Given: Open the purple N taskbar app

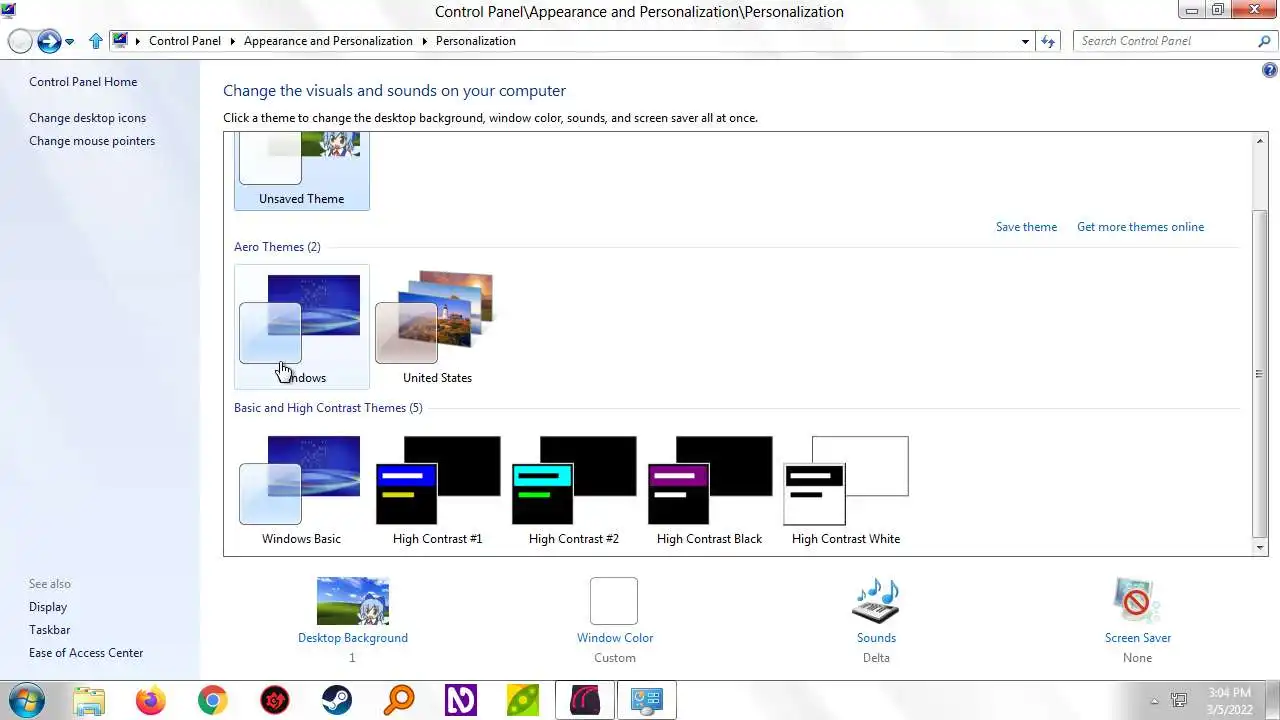Looking at the screenshot, I should (x=460, y=701).
